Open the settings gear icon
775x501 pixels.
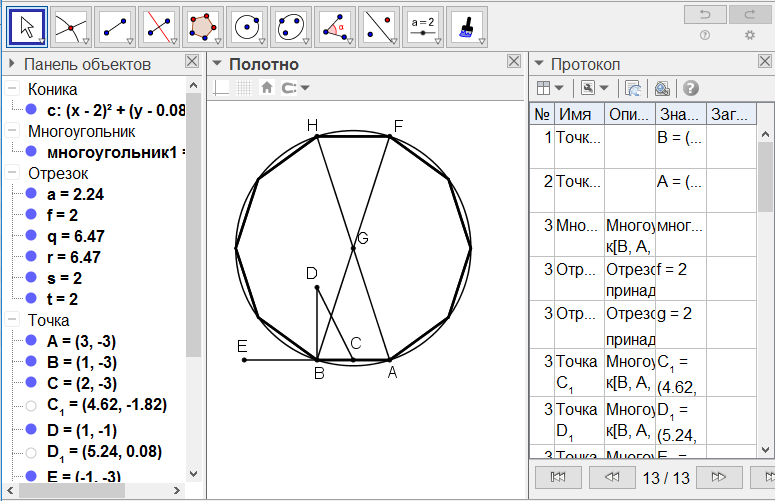coord(750,35)
